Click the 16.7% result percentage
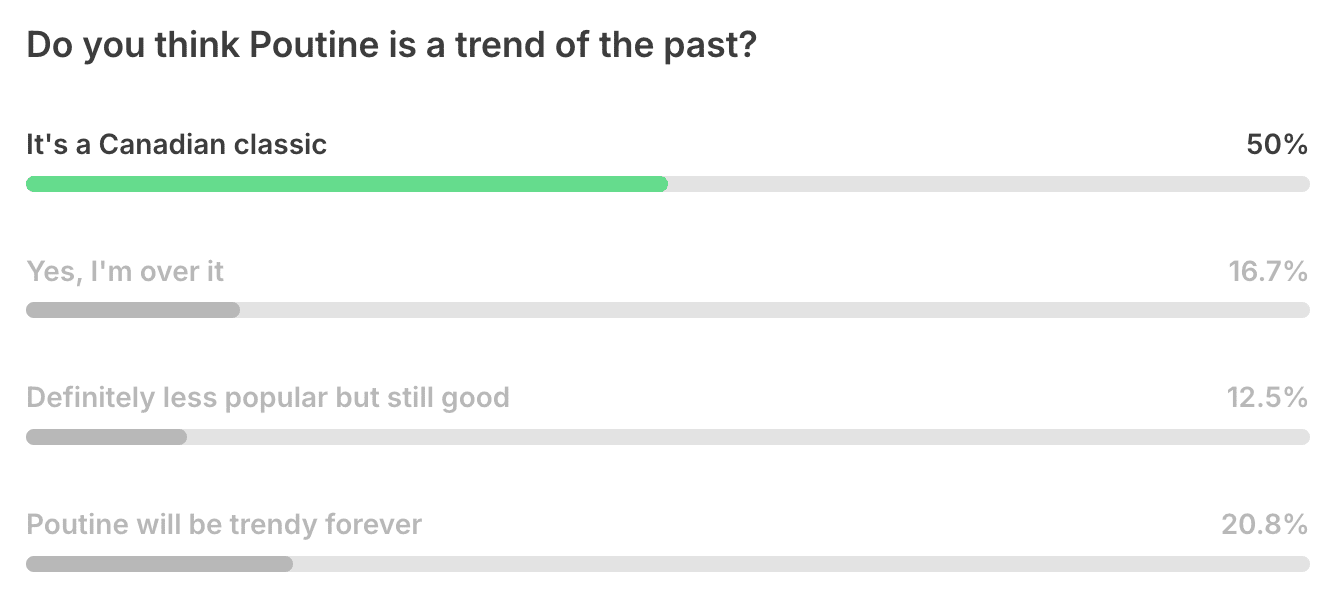The height and width of the screenshot is (612, 1336). click(1268, 271)
